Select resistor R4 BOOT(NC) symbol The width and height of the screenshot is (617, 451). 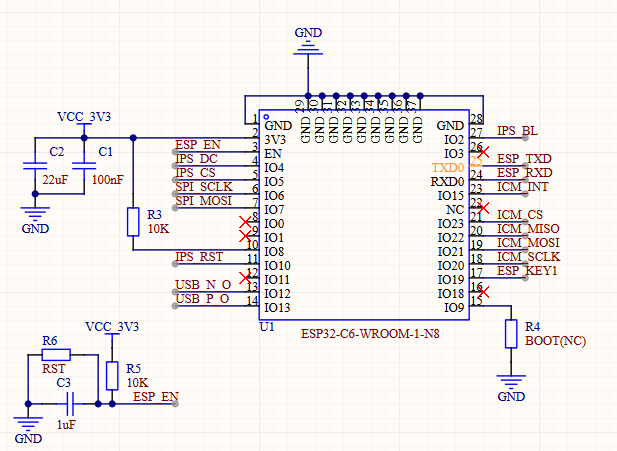click(511, 334)
